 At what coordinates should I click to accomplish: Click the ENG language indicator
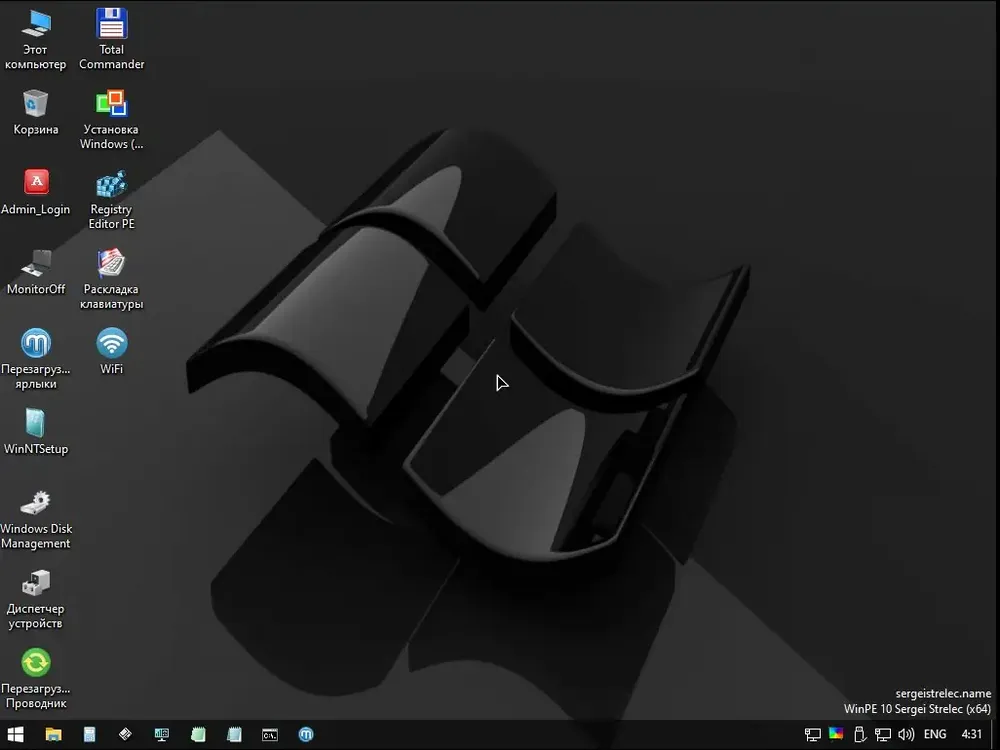click(935, 735)
